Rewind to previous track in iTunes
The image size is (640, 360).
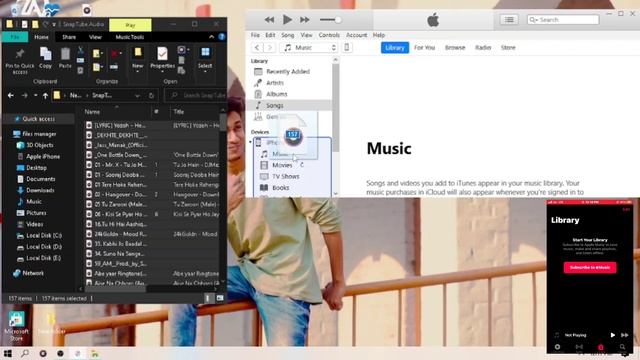[269, 20]
